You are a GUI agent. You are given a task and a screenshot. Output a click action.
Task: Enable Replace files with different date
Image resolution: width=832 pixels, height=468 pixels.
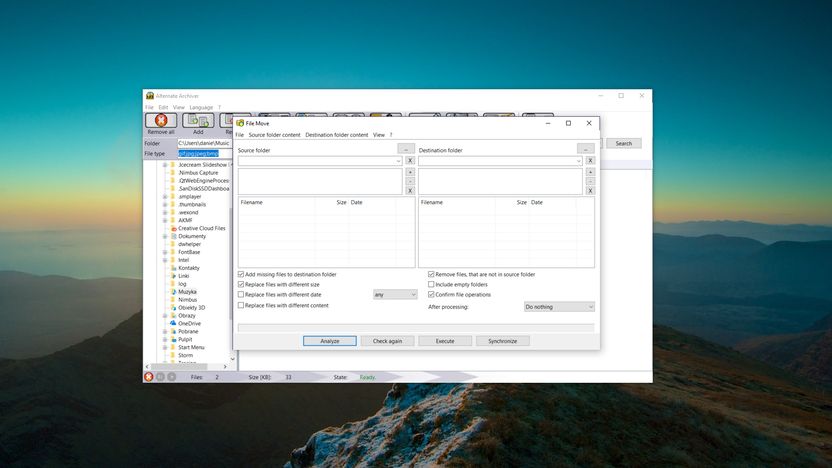tap(241, 294)
